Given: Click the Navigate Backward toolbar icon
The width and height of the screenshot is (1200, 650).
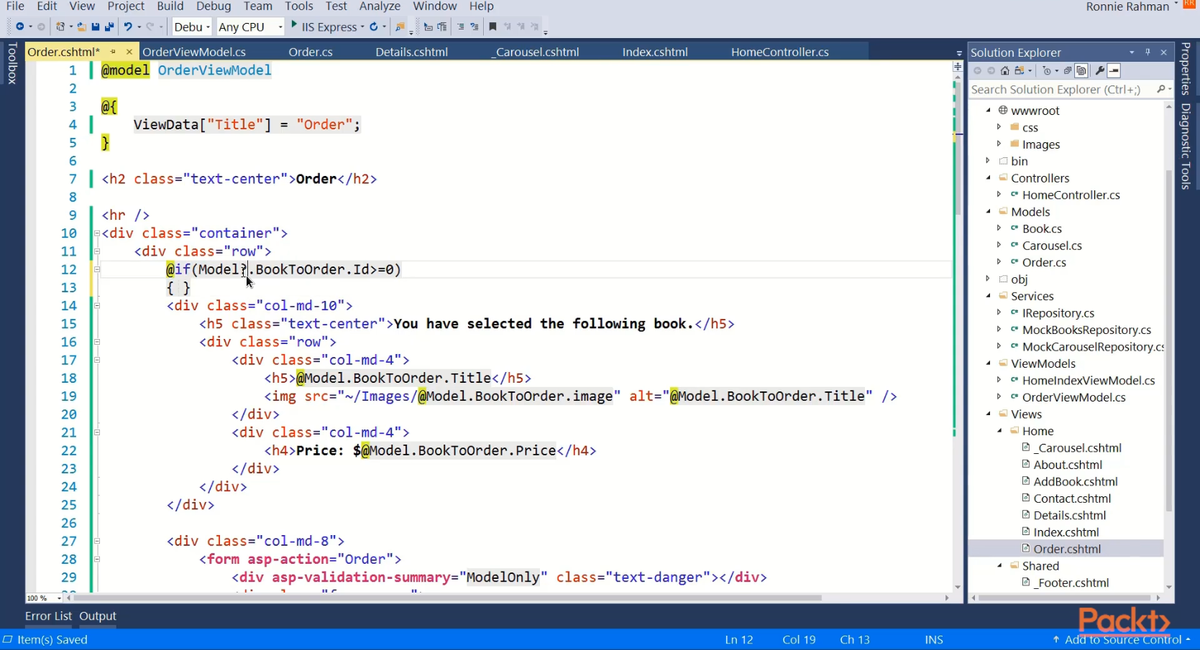Looking at the screenshot, I should click(19, 27).
